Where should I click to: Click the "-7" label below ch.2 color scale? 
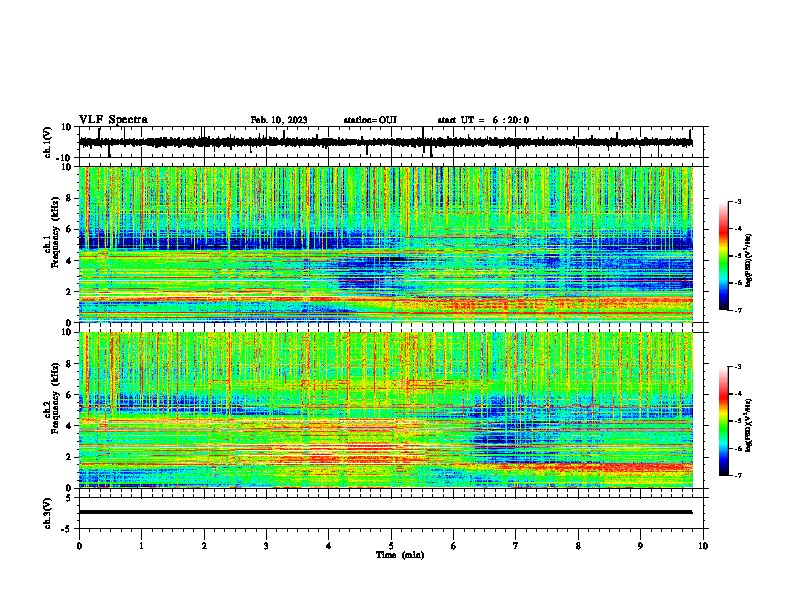tap(737, 475)
